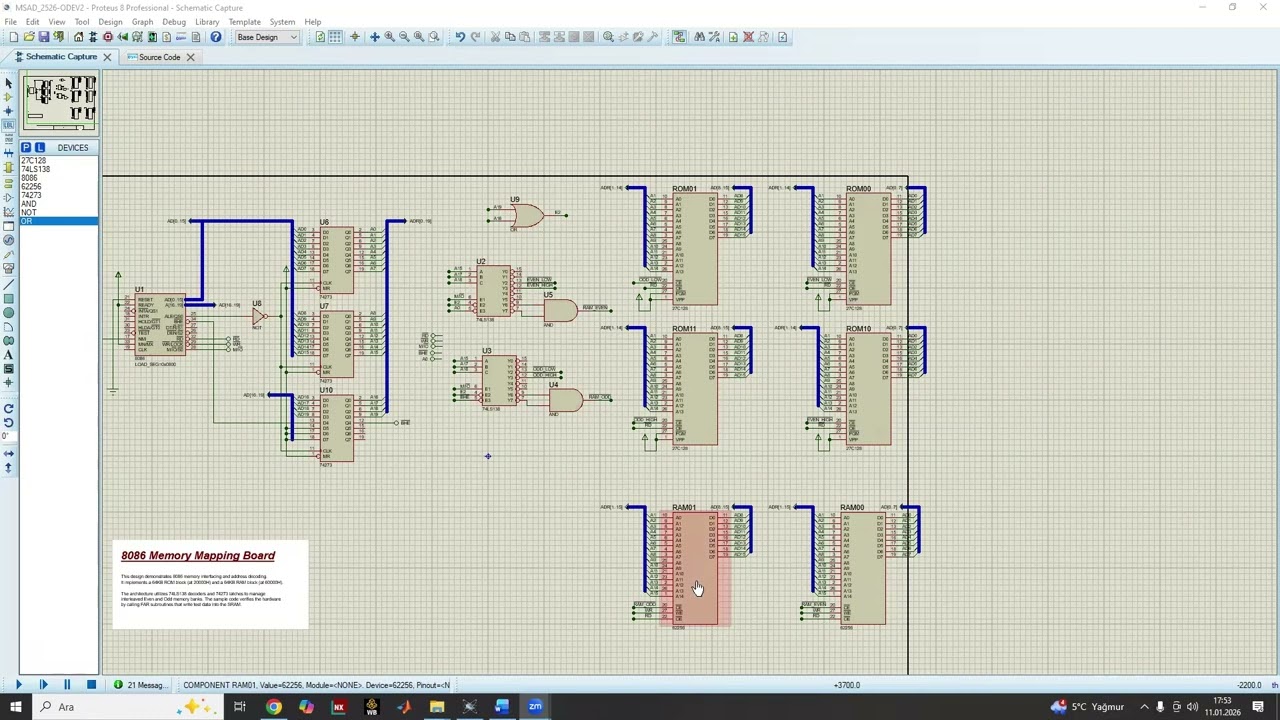Remove current sheet red X icon
The height and width of the screenshot is (720, 1280).
coord(748,37)
